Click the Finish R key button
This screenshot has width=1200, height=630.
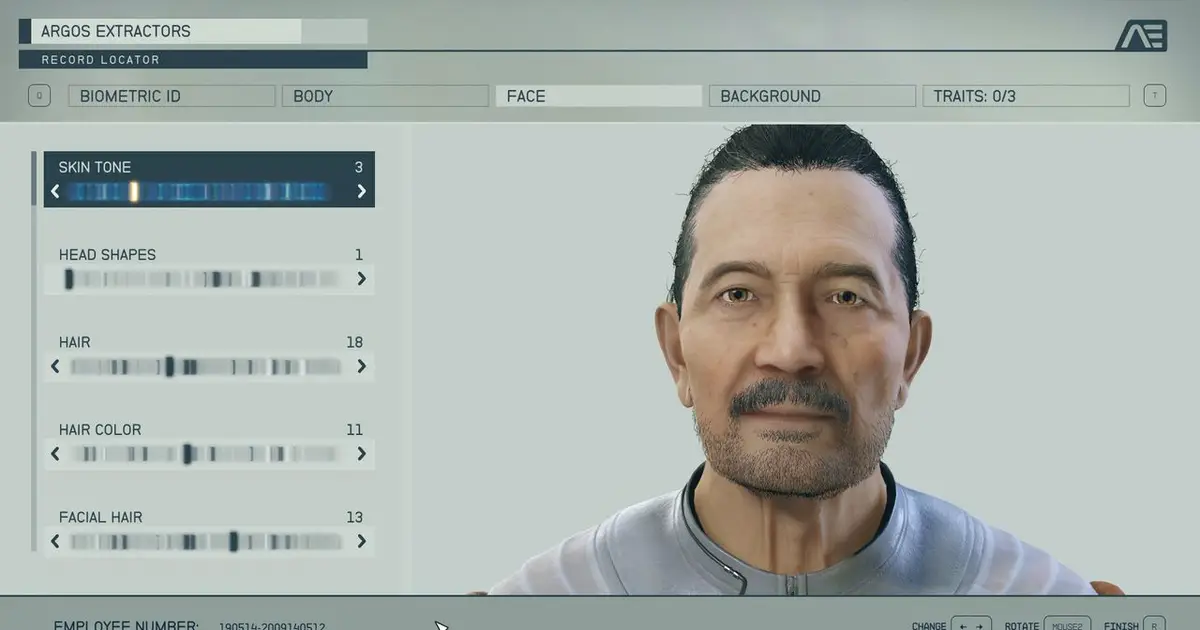(x=1154, y=625)
